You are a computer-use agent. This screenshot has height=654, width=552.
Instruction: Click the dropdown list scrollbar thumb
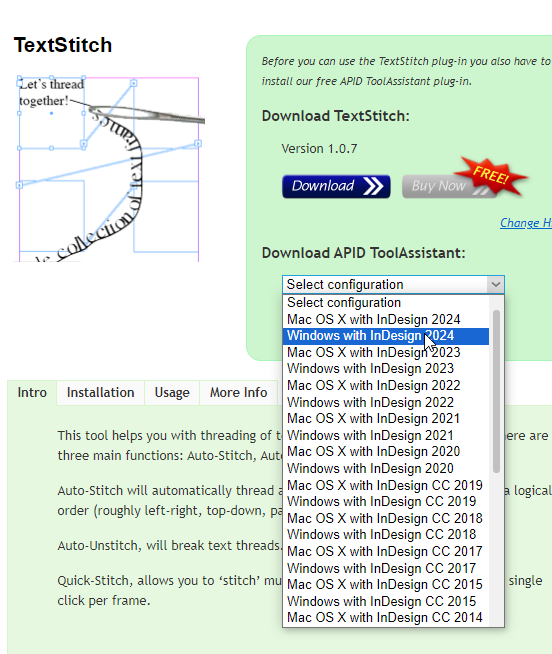click(x=496, y=391)
